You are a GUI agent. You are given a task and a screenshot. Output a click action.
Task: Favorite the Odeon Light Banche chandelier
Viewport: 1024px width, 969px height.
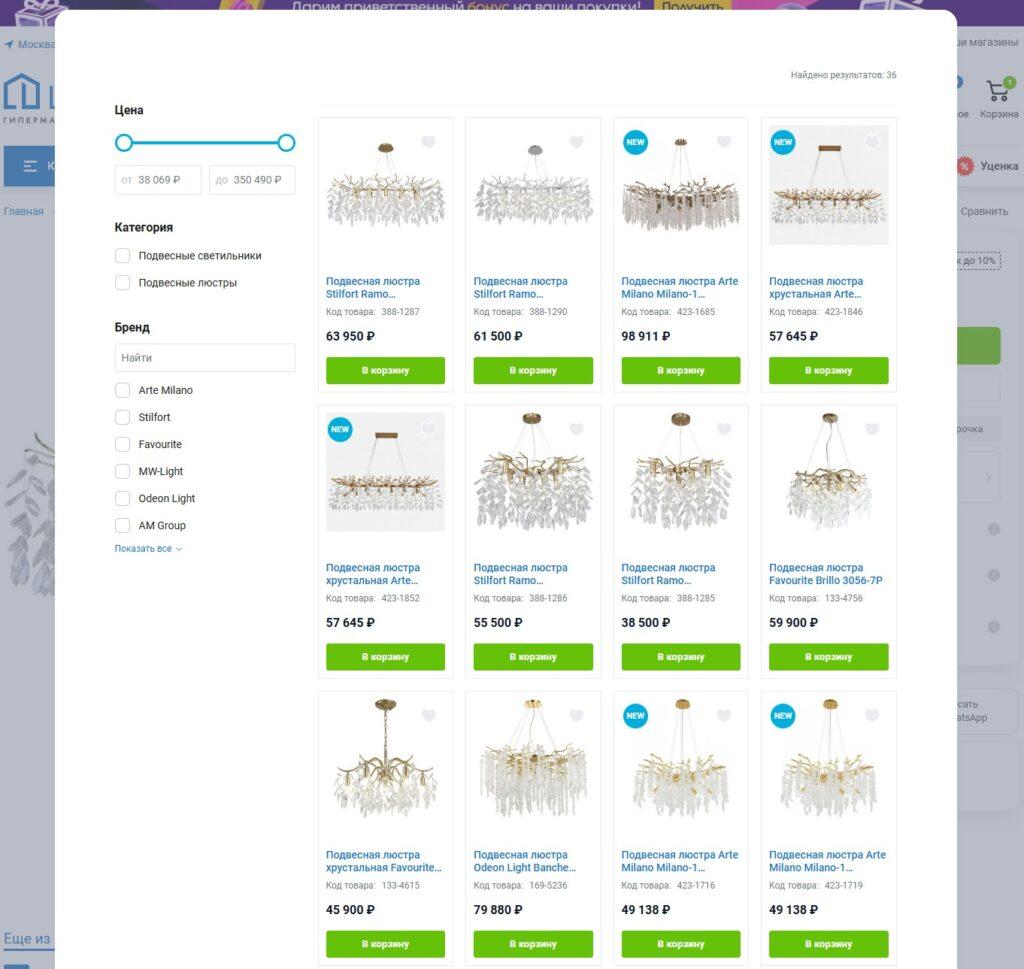[x=576, y=716]
